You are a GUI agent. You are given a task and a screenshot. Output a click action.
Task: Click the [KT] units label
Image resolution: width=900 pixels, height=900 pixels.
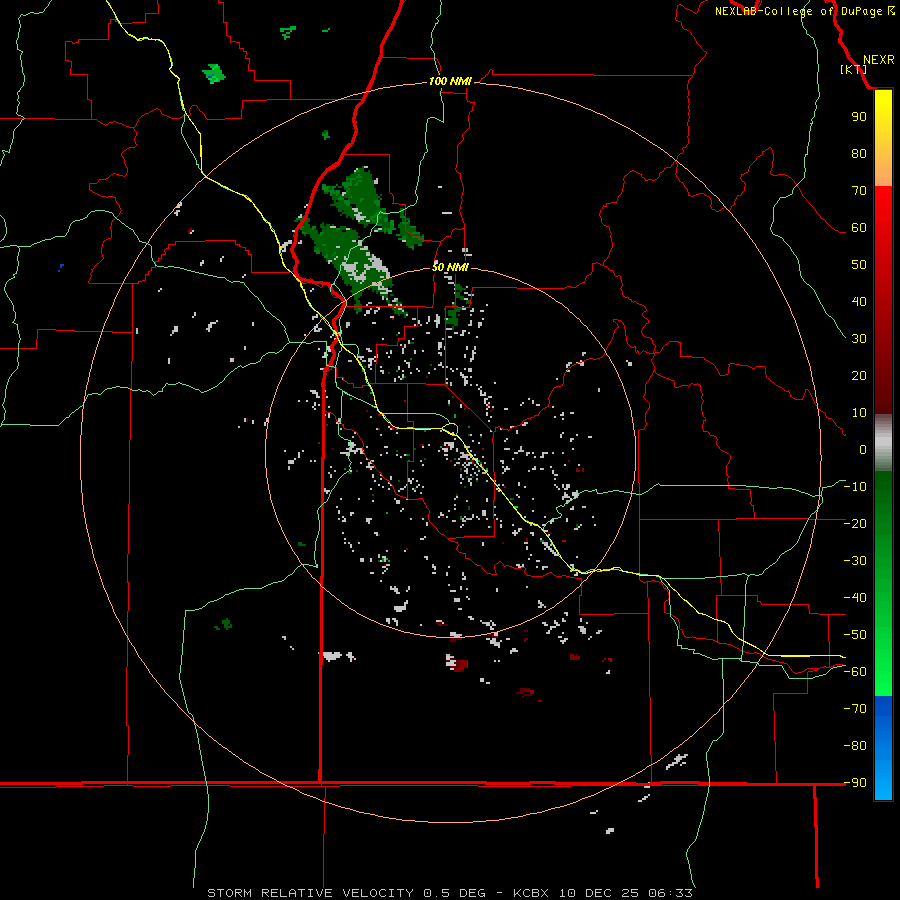pyautogui.click(x=854, y=69)
